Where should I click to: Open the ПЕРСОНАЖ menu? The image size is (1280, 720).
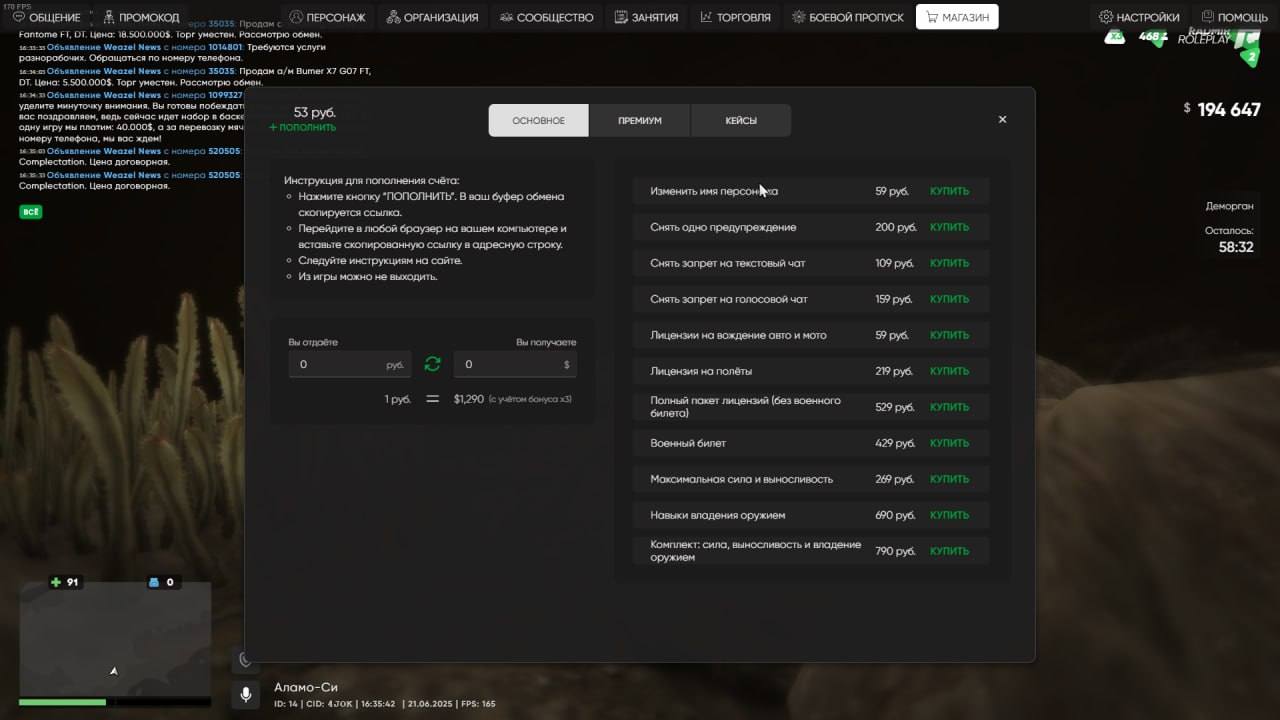[x=327, y=17]
